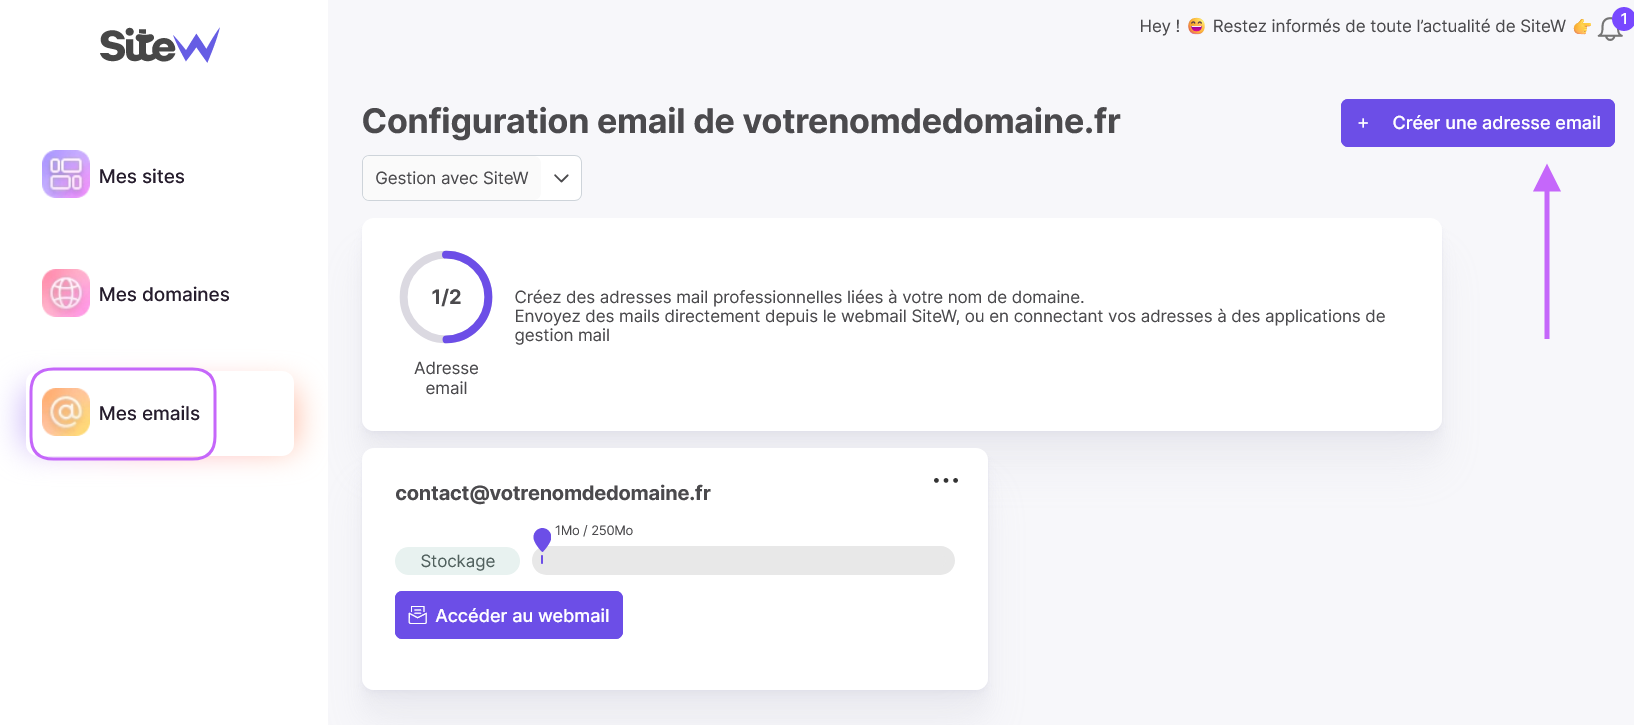Screen dimensions: 1634x725
Task: Click the webmail inbox icon
Action: pos(418,615)
